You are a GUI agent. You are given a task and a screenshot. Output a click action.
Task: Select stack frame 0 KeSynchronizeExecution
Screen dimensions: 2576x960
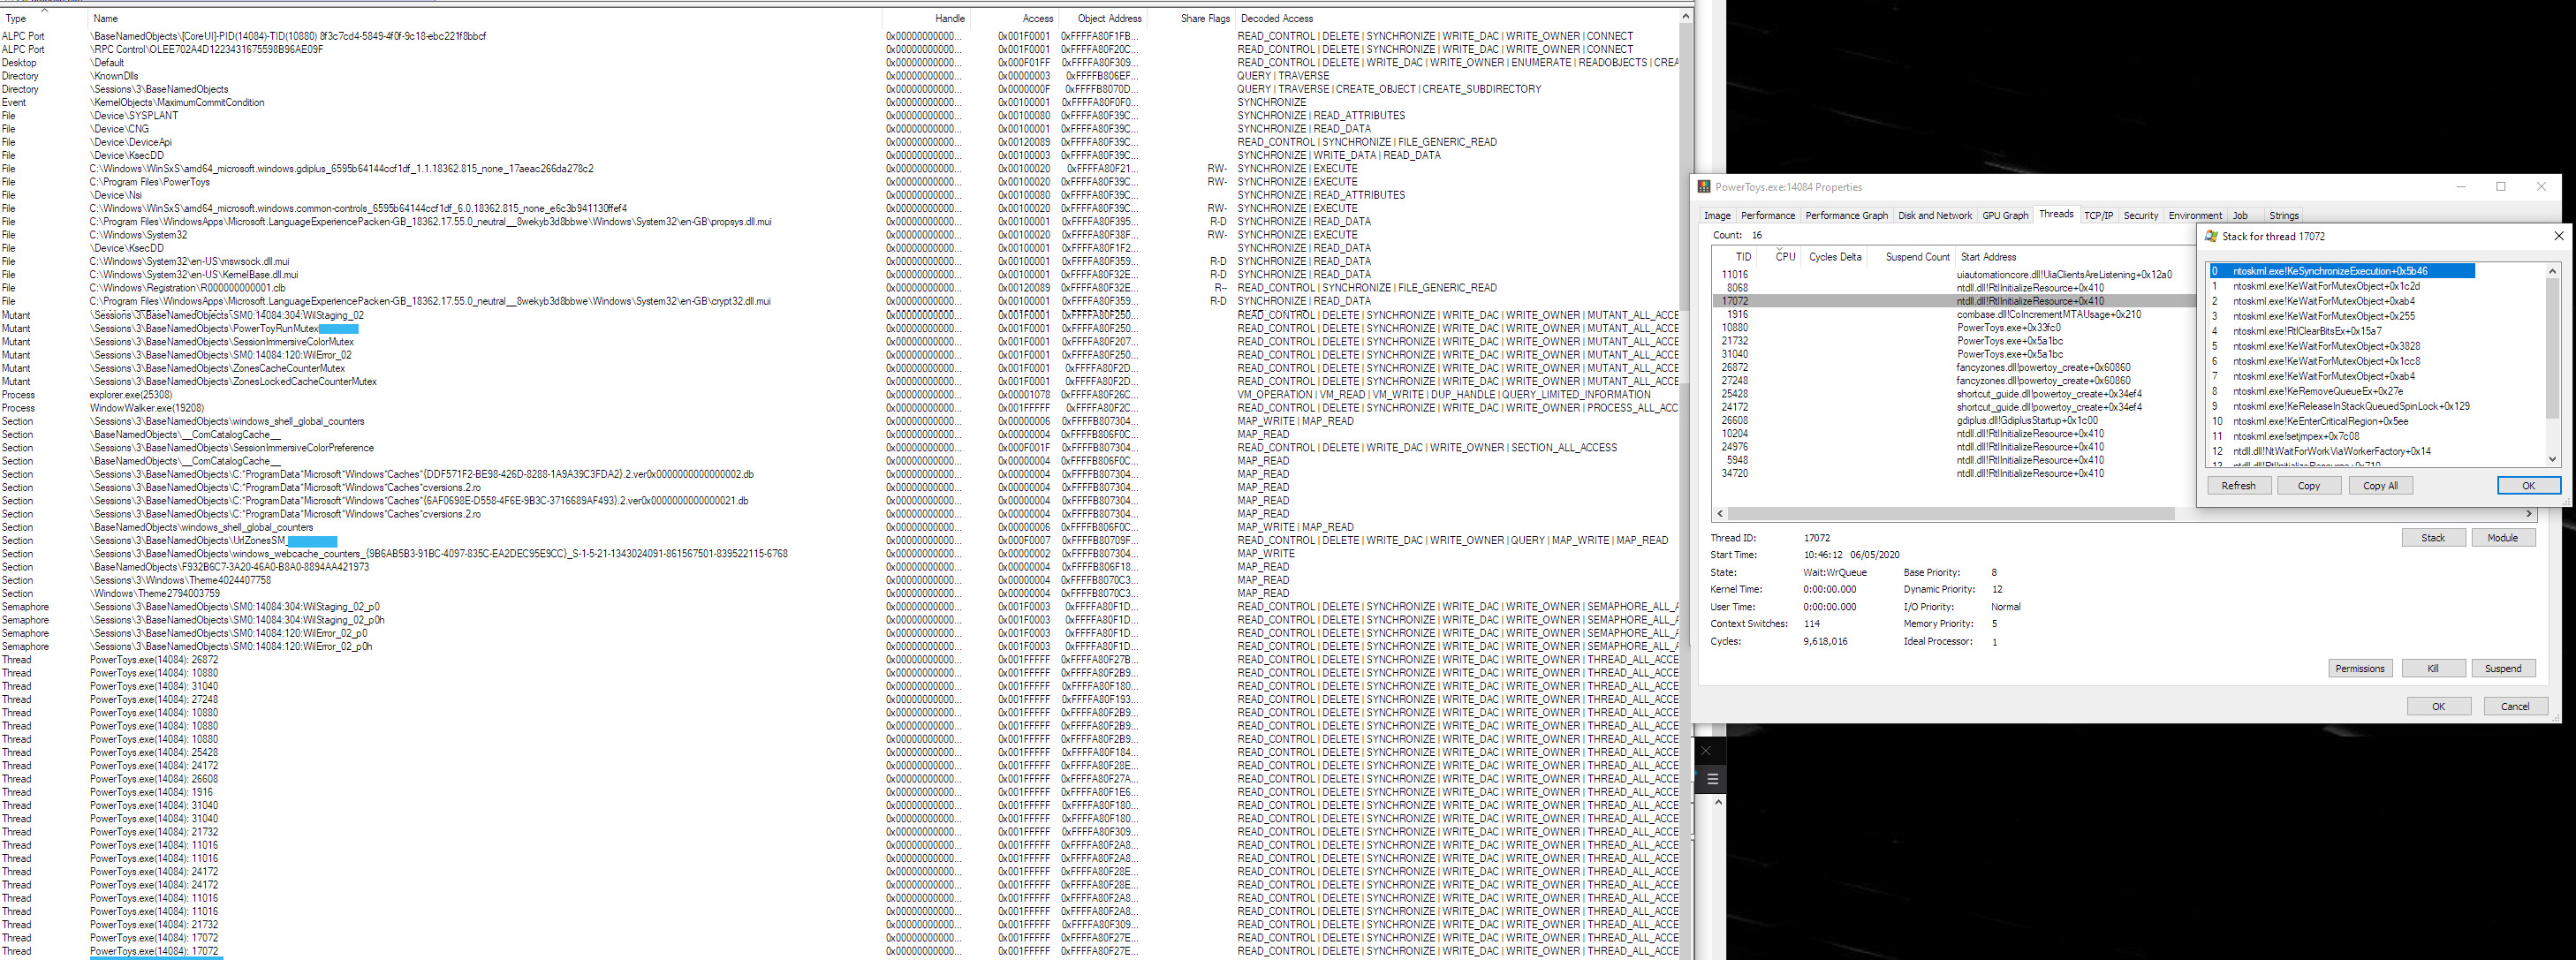[2341, 271]
